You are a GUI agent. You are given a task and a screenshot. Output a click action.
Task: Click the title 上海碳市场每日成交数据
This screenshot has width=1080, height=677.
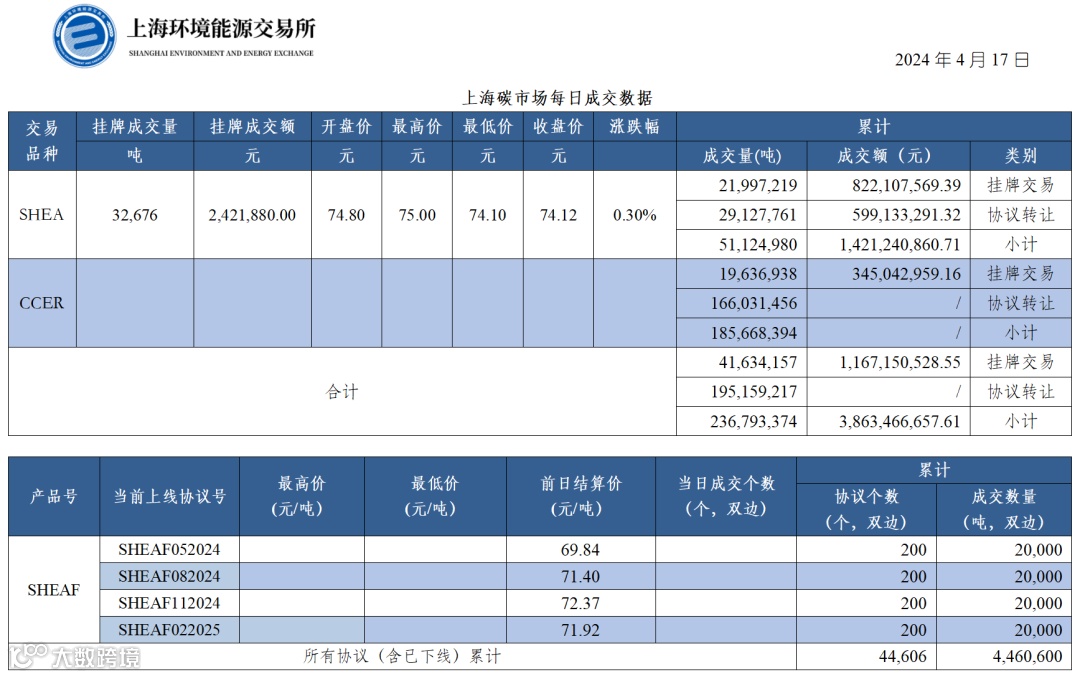point(557,98)
